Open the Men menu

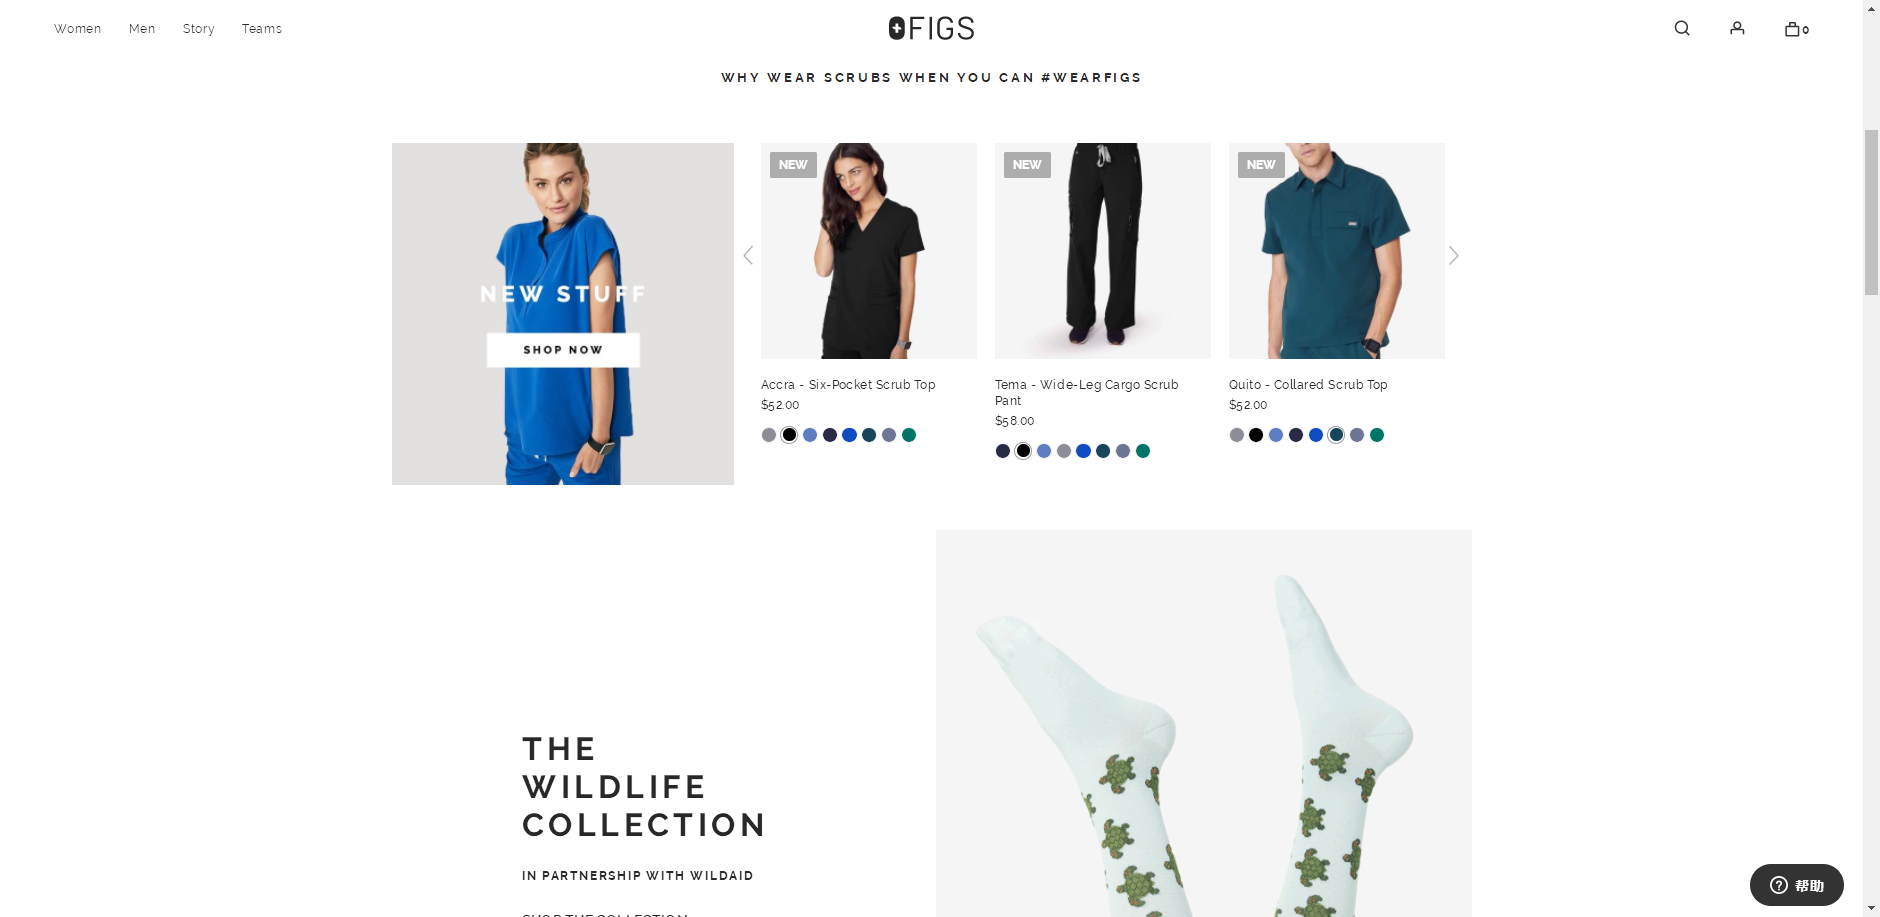coord(142,29)
